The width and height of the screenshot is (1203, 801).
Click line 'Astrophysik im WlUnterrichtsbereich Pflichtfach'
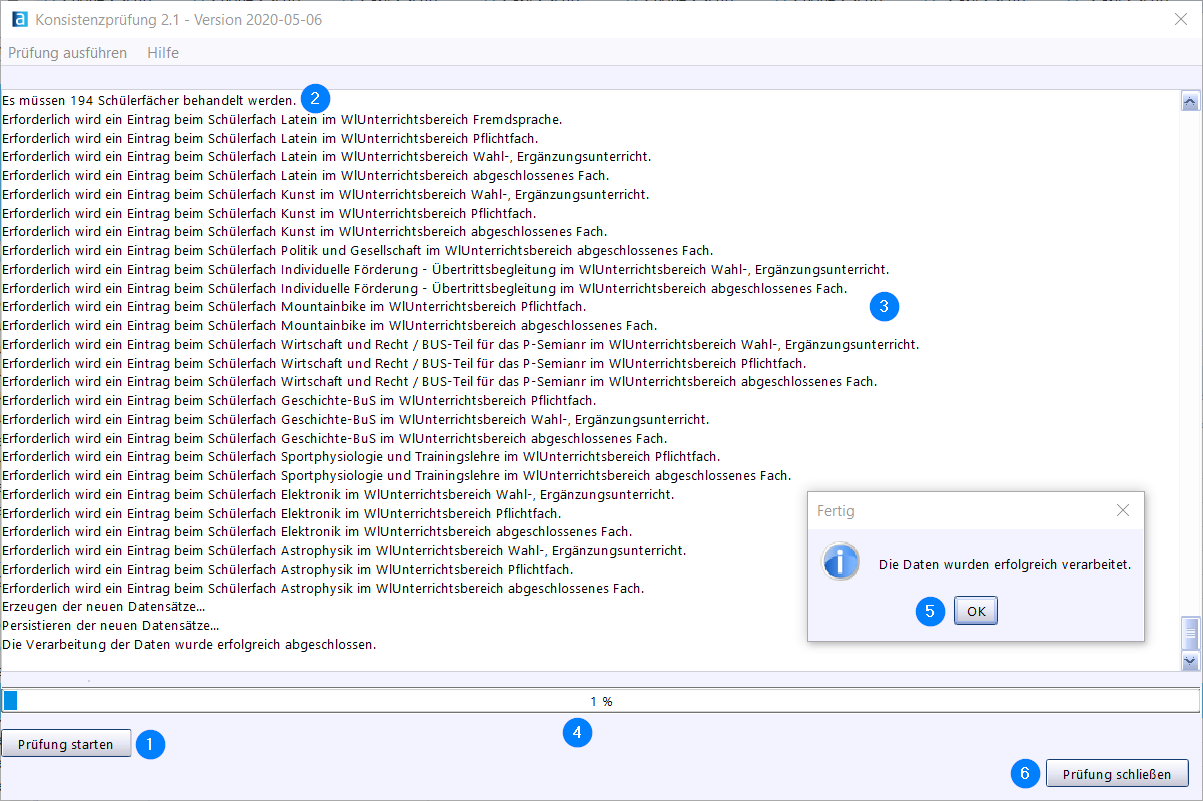pos(288,569)
